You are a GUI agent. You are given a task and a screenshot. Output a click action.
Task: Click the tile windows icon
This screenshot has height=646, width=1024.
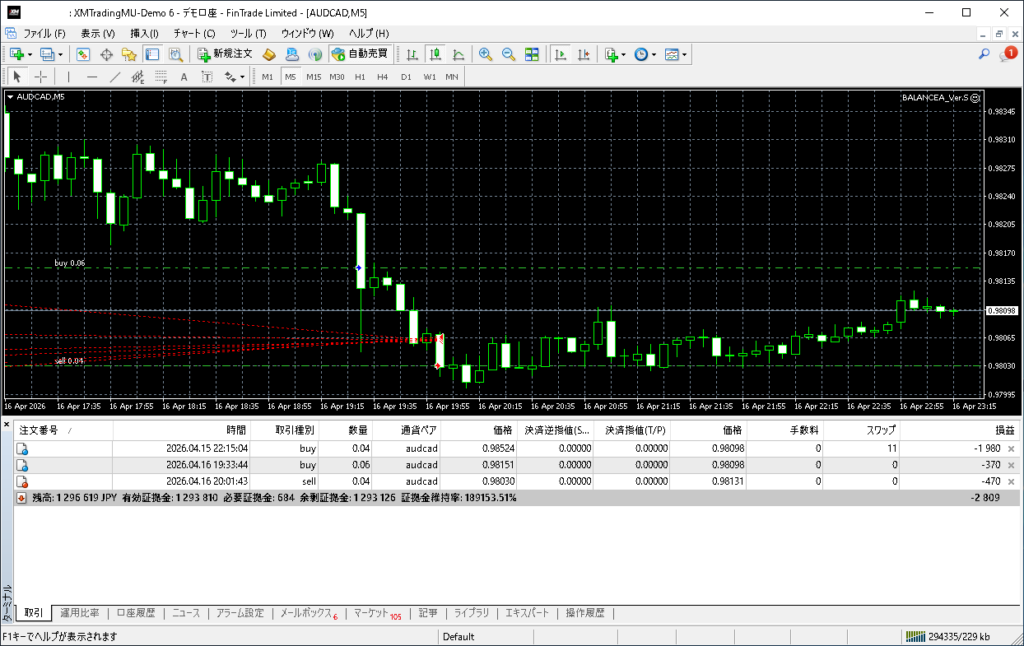[531, 54]
